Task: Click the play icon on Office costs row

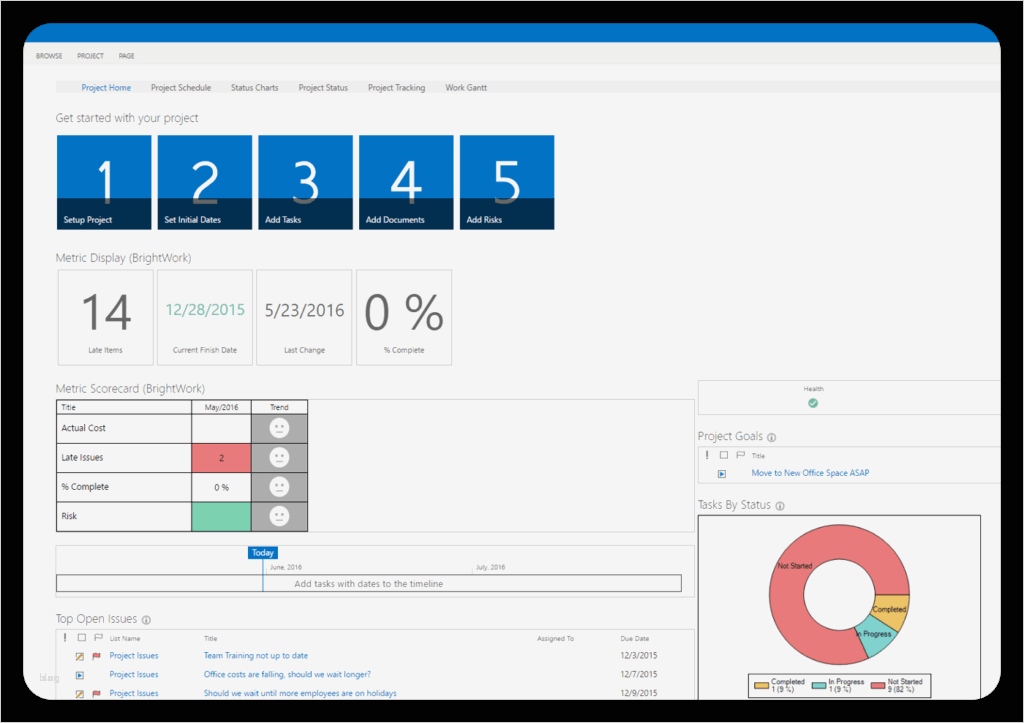Action: (80, 675)
